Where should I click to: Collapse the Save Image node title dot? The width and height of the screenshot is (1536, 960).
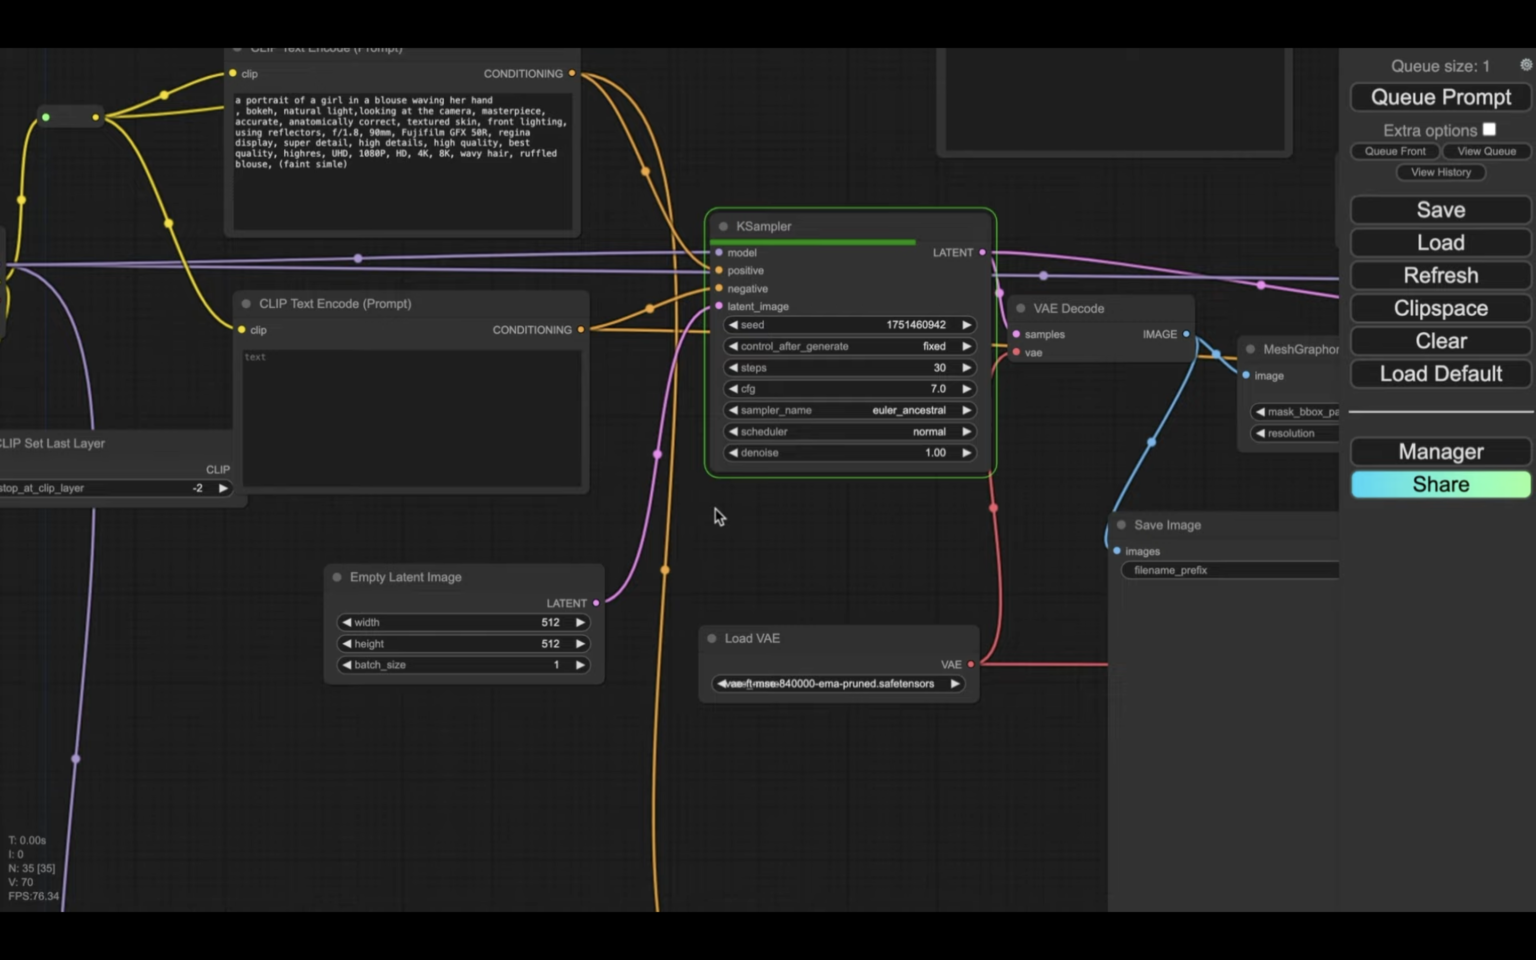coord(1121,525)
